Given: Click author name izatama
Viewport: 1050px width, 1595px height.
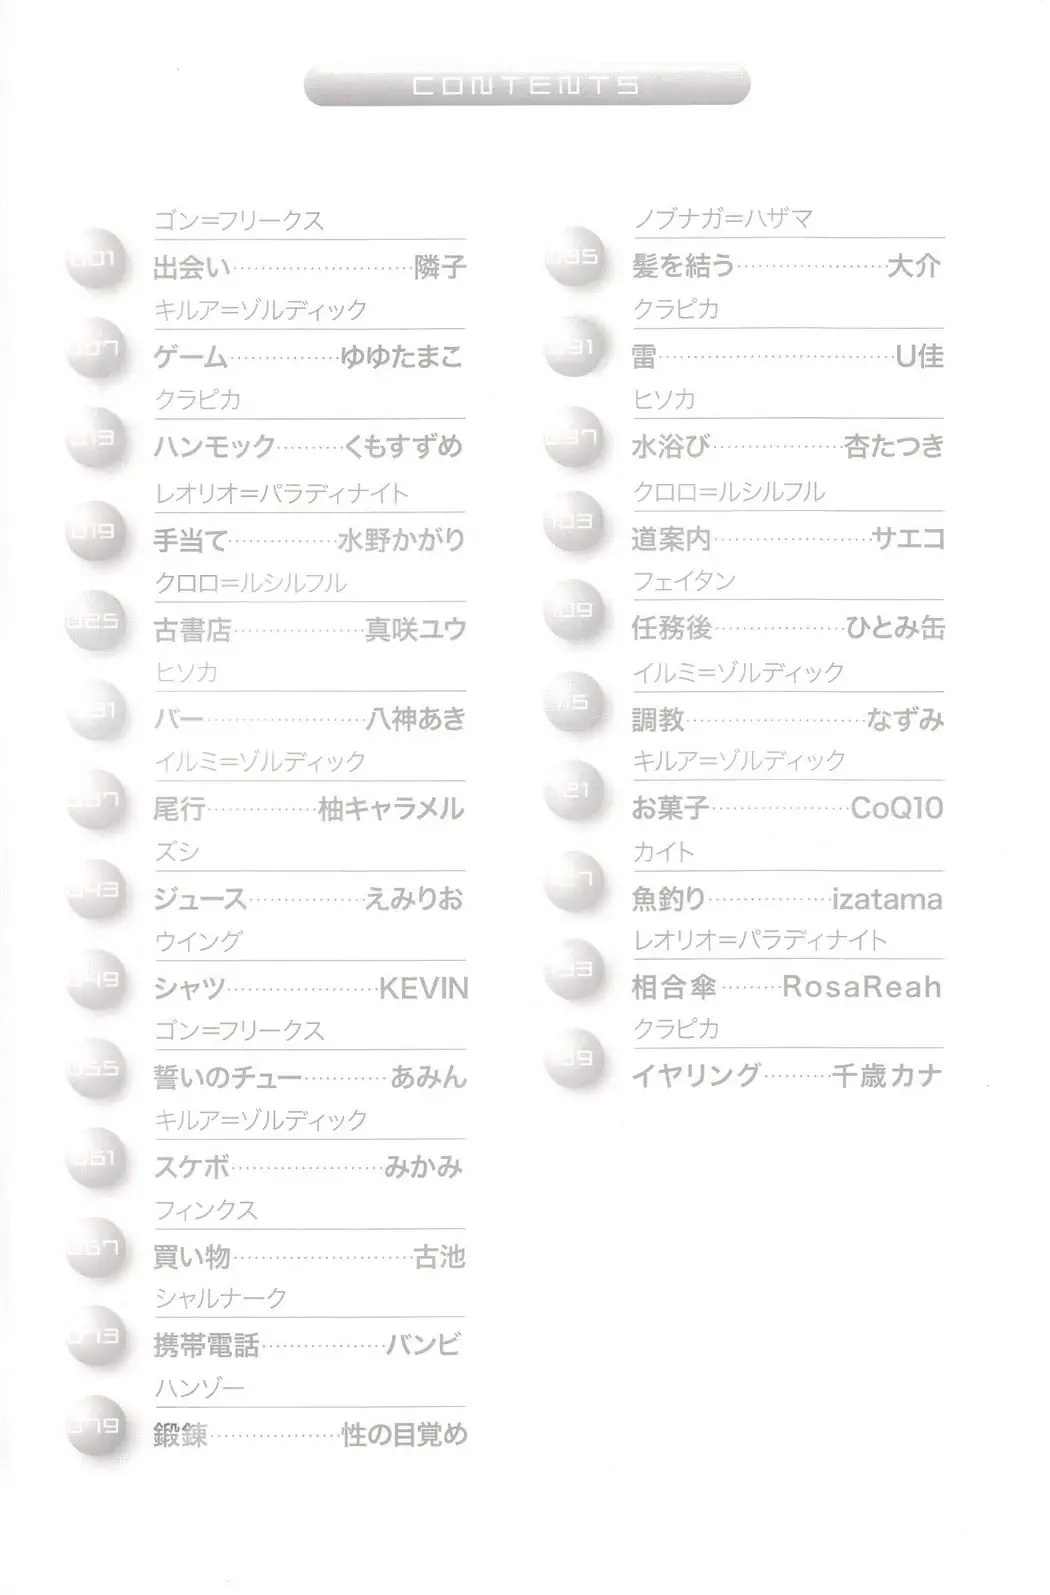Looking at the screenshot, I should 887,899.
